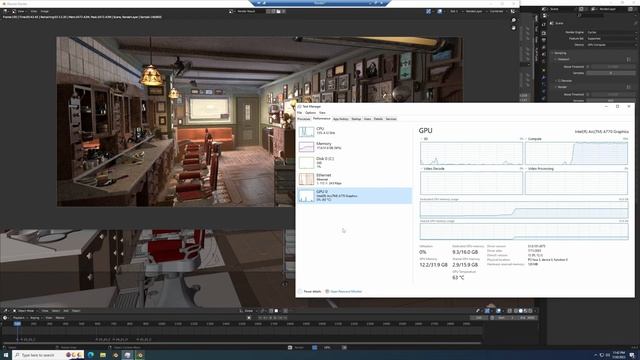Click the viewport Noise Threshold value field

613,67
